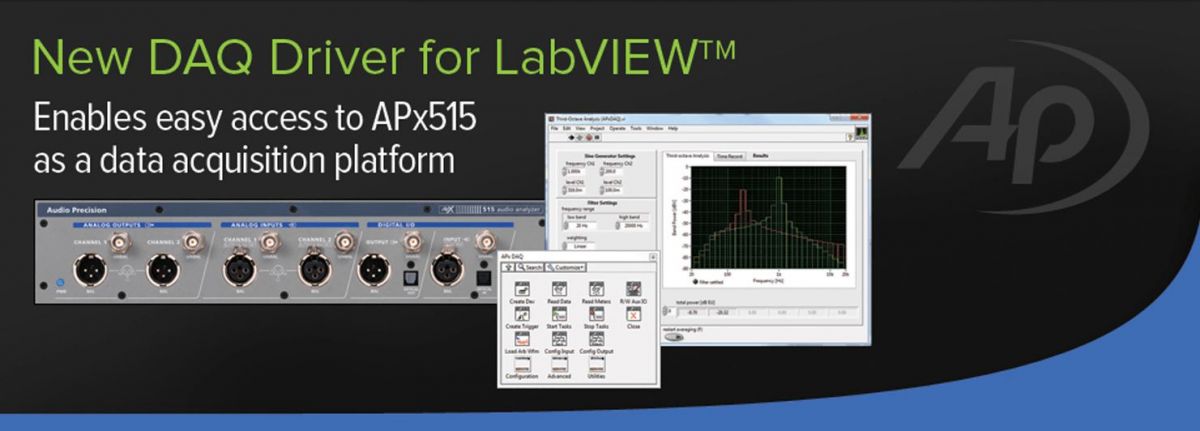Click the Pause button in LabVIEW toolbar
1200x431 pixels.
(597, 137)
